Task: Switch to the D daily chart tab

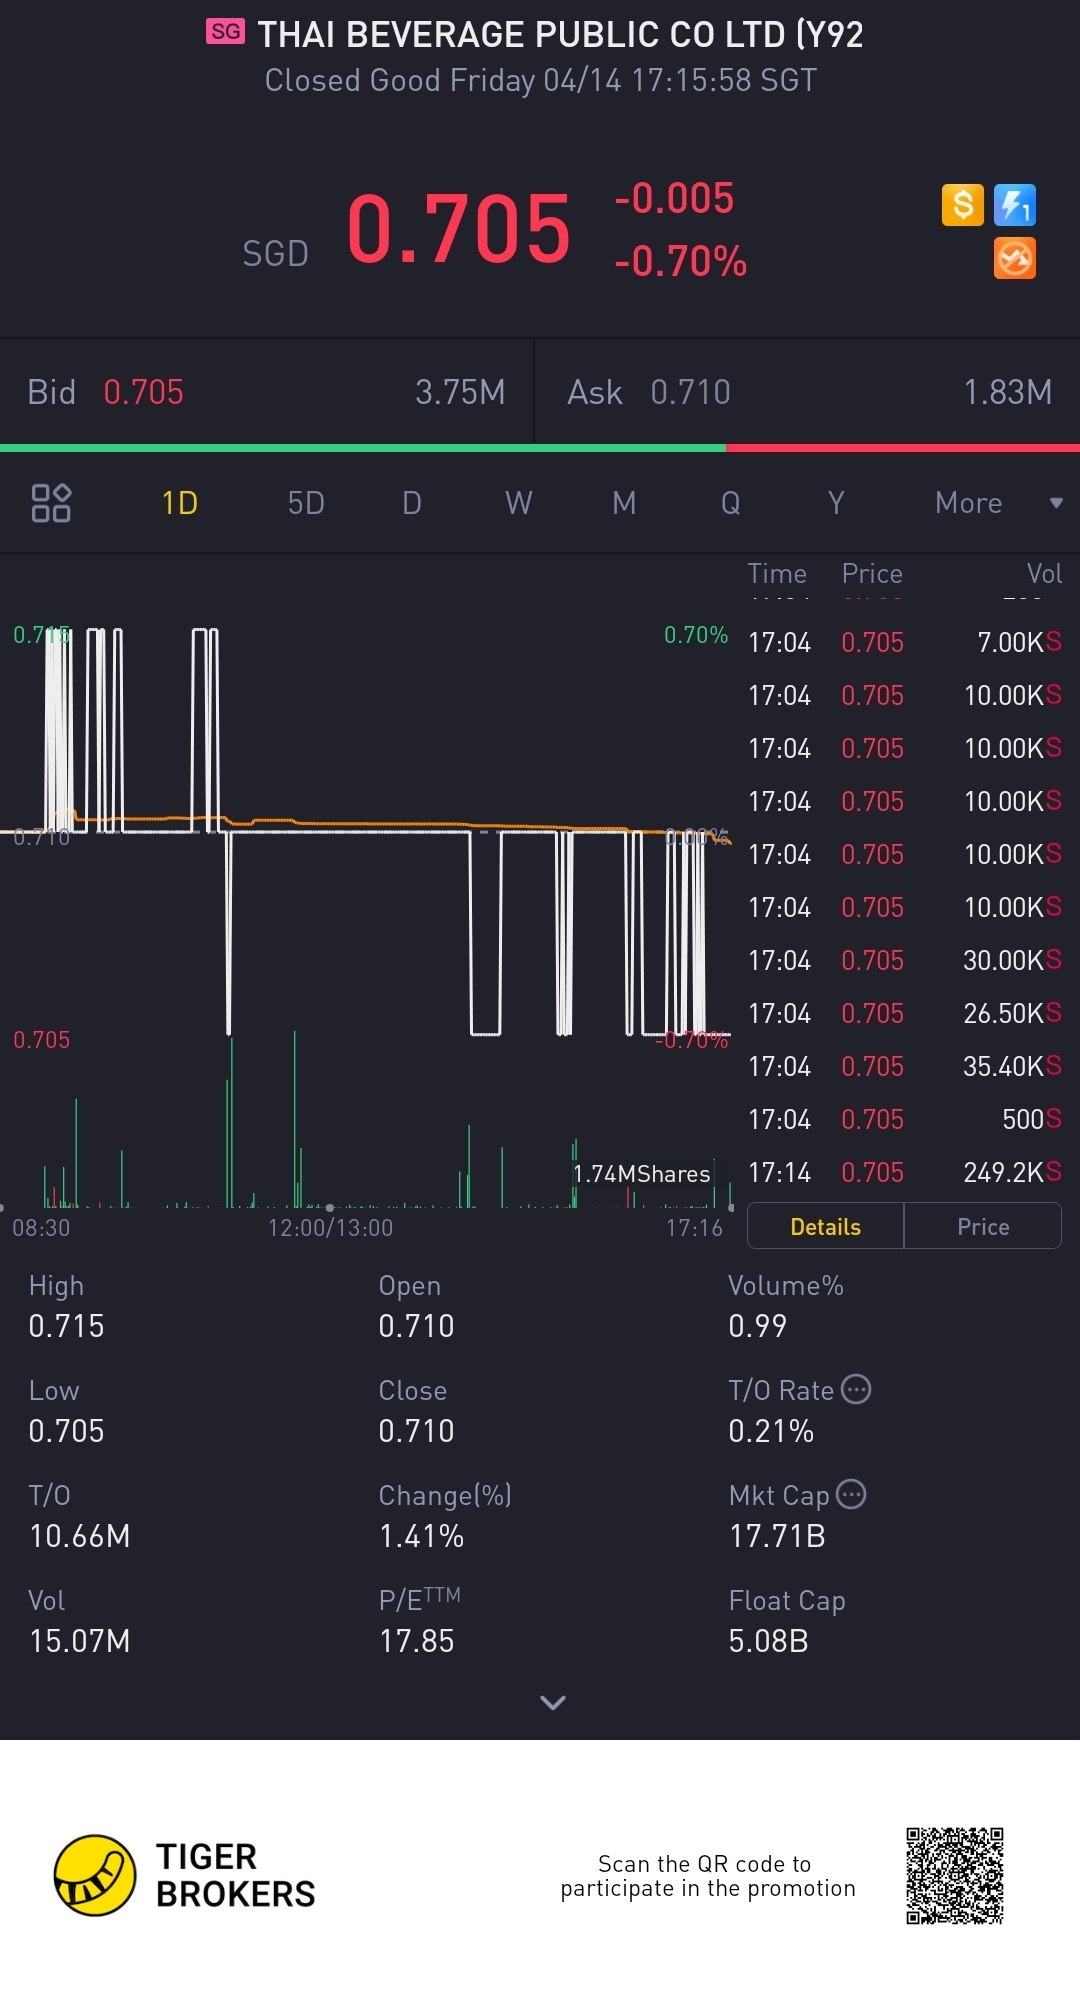Action: tap(412, 503)
